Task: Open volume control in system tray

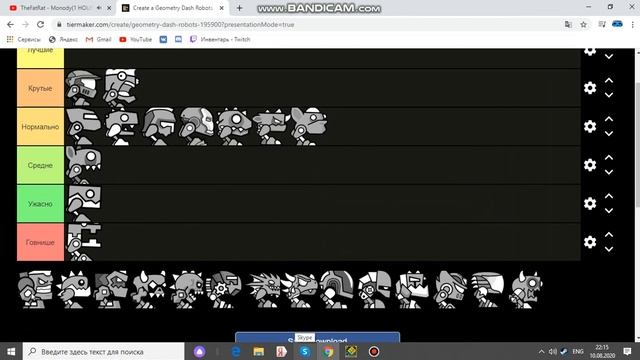Action: pyautogui.click(x=553, y=351)
